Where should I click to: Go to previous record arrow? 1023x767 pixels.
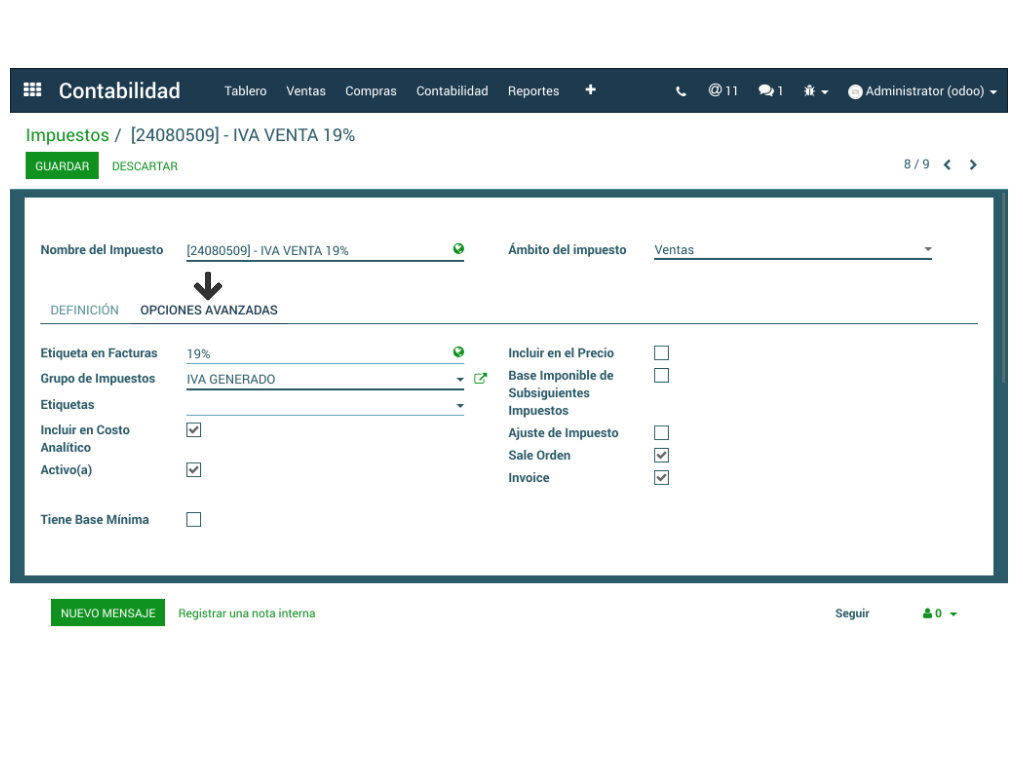pyautogui.click(x=947, y=165)
